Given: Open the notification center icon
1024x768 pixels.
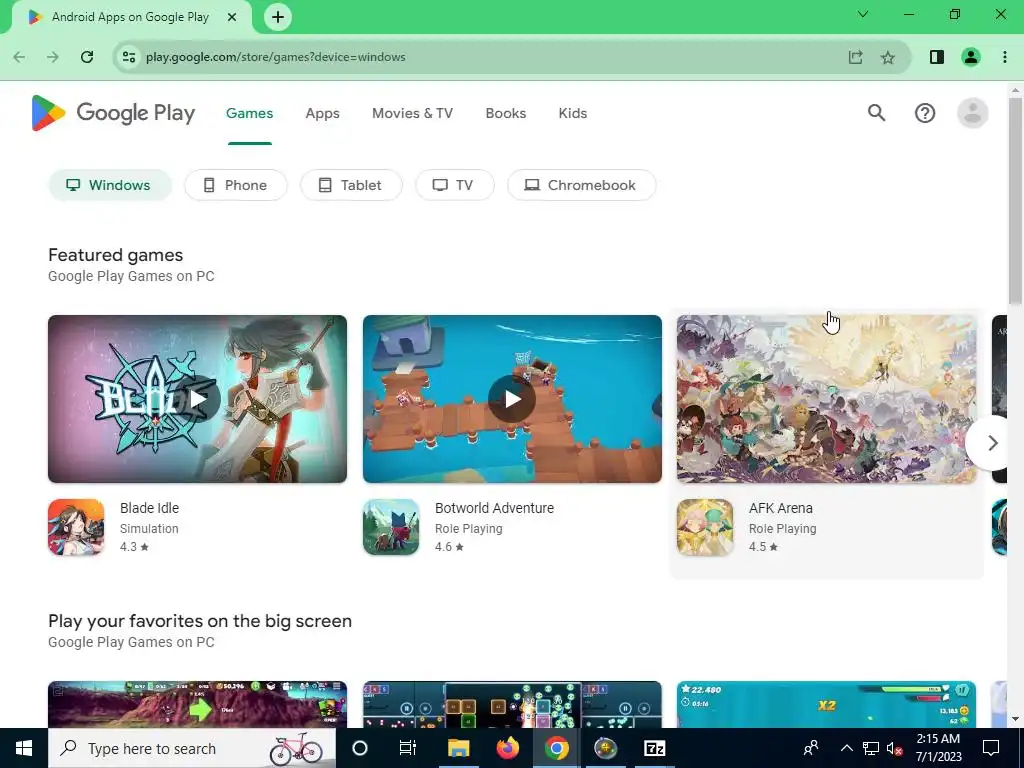Looking at the screenshot, I should (991, 748).
